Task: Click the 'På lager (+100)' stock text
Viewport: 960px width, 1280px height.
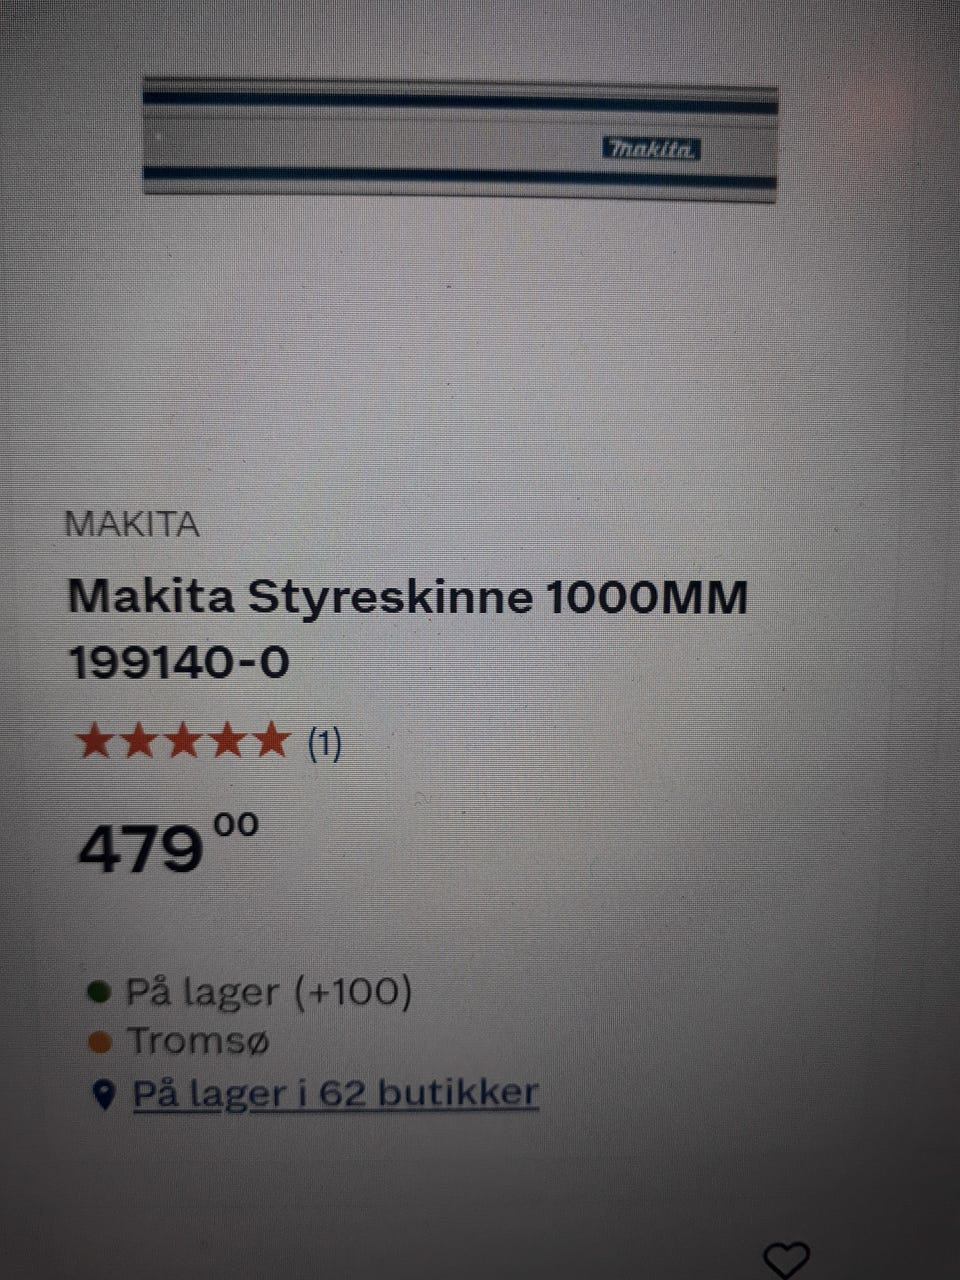Action: tap(269, 992)
